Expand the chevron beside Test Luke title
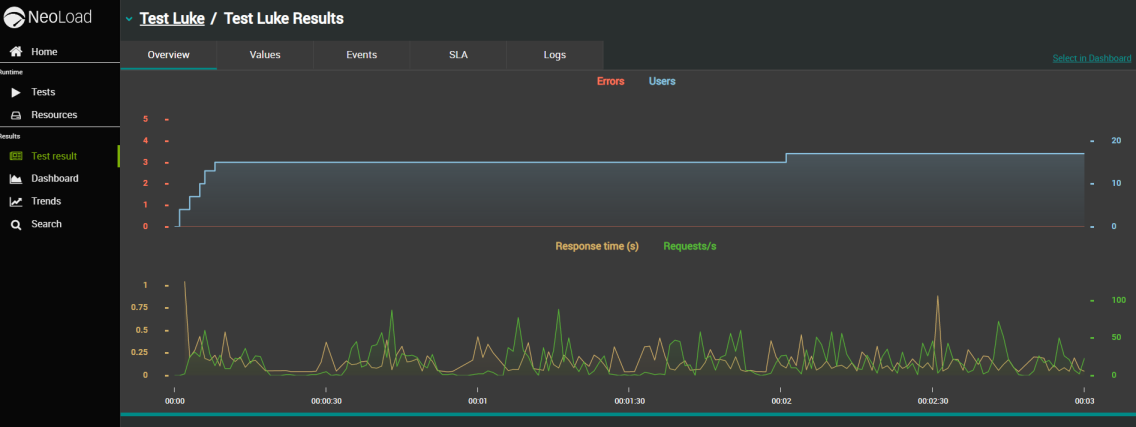The height and width of the screenshot is (427, 1136). [x=129, y=19]
